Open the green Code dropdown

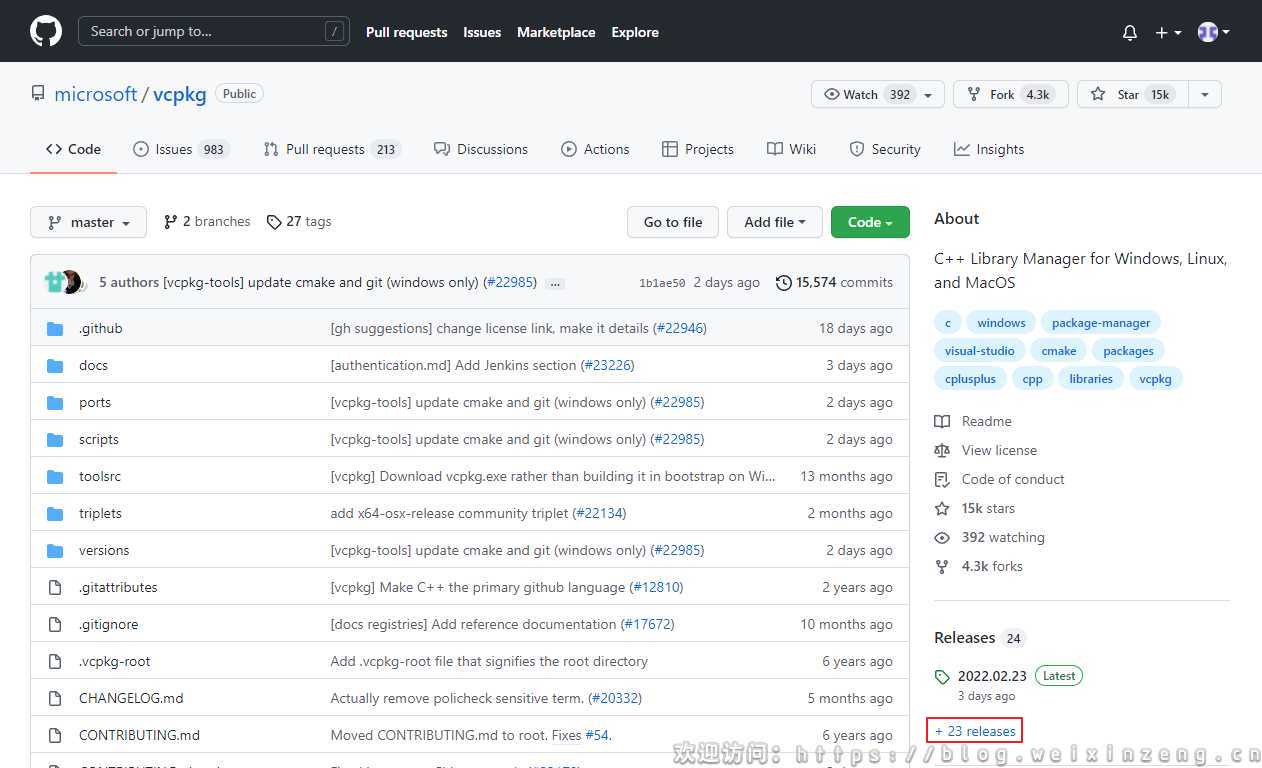869,222
